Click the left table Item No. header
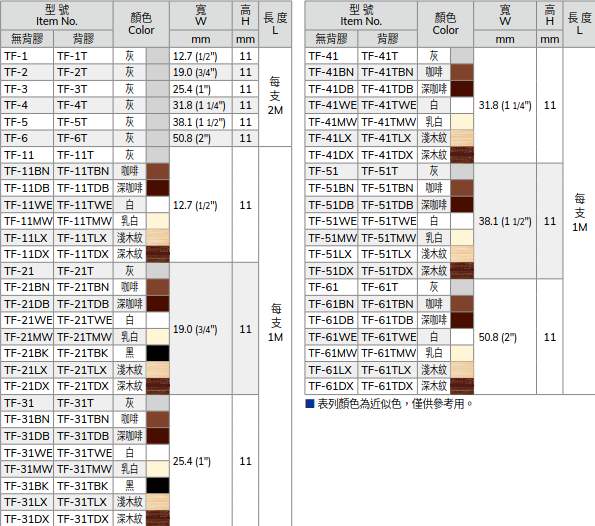 [57, 16]
